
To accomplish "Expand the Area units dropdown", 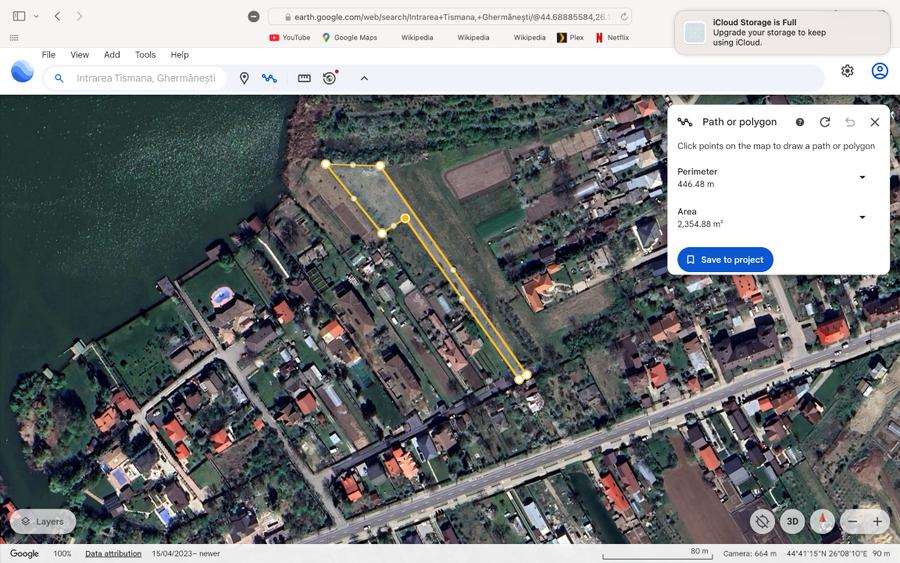I will click(x=862, y=217).
